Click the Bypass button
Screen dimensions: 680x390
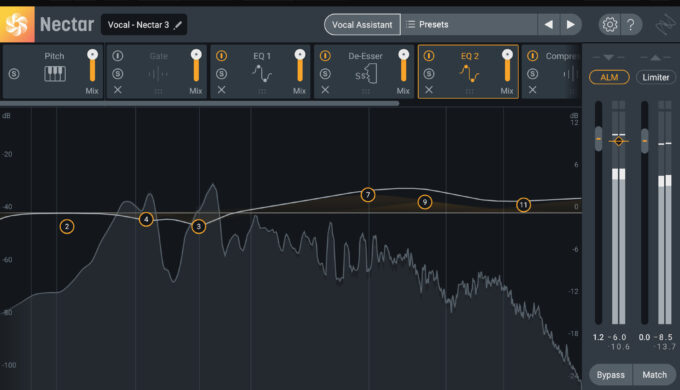click(611, 375)
